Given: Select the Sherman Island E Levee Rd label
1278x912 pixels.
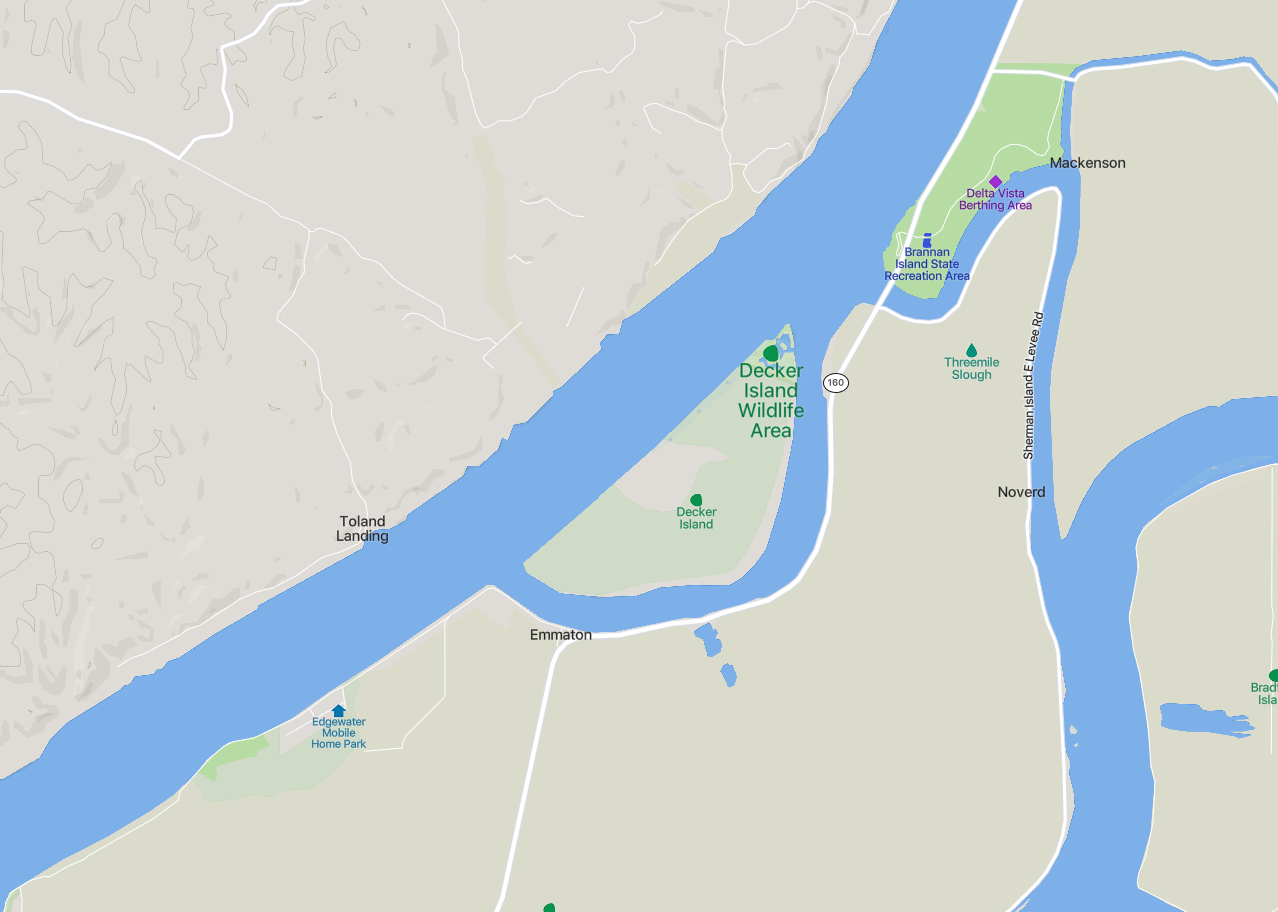Looking at the screenshot, I should coord(1033,384).
